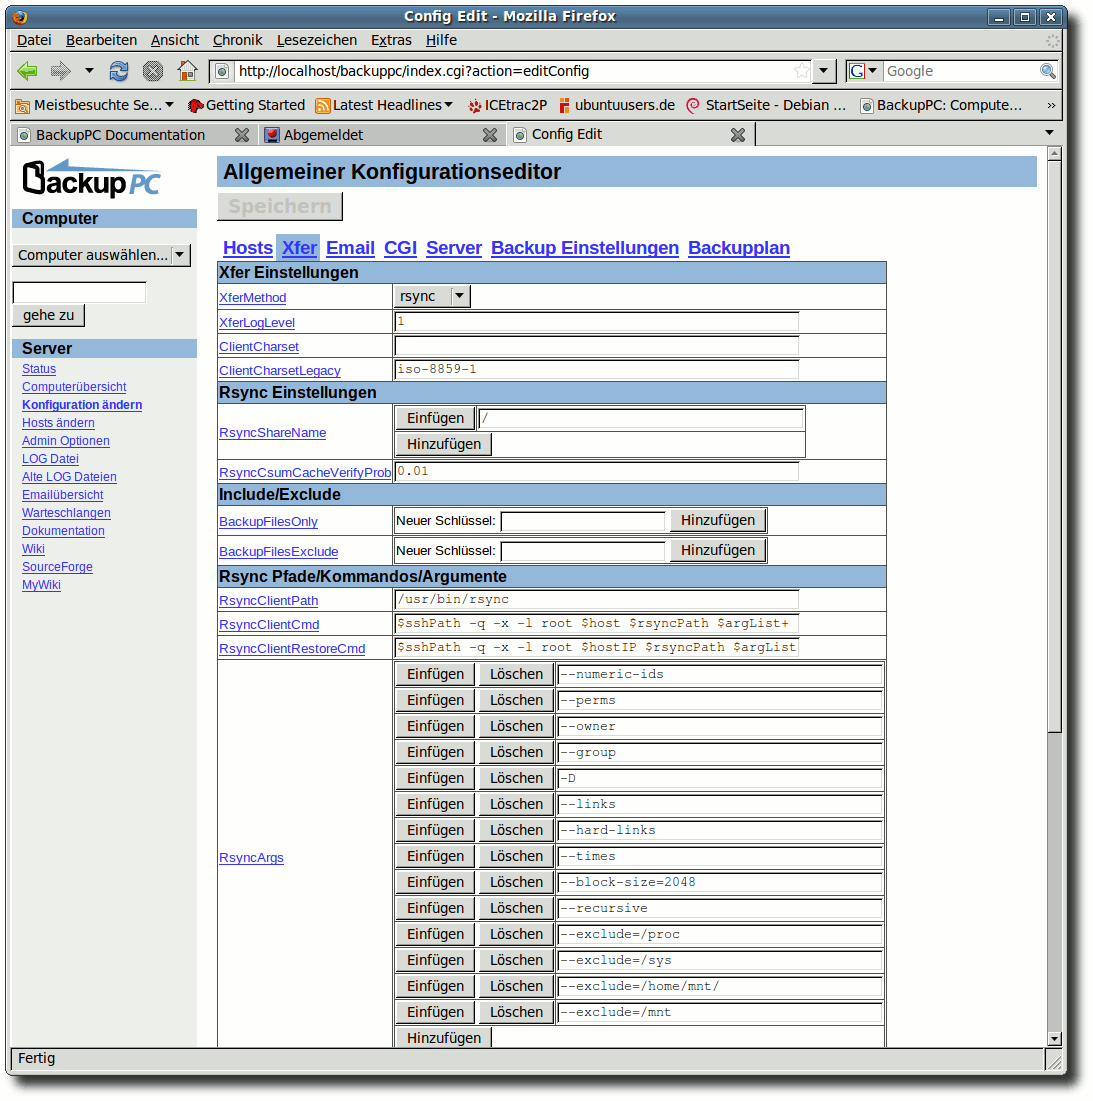1093x1101 pixels.
Task: Go back with the green back arrow
Action: pyautogui.click(x=27, y=71)
